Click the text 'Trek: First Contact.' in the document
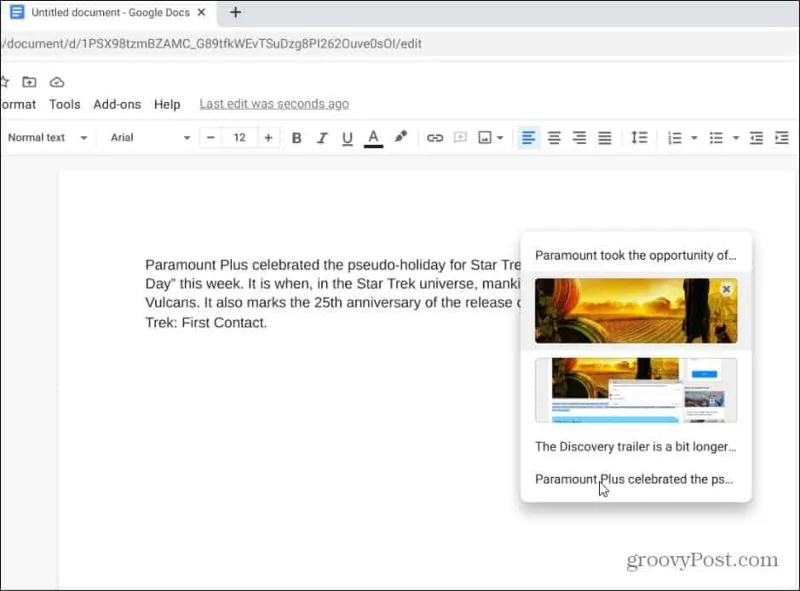Image resolution: width=800 pixels, height=591 pixels. click(x=206, y=323)
